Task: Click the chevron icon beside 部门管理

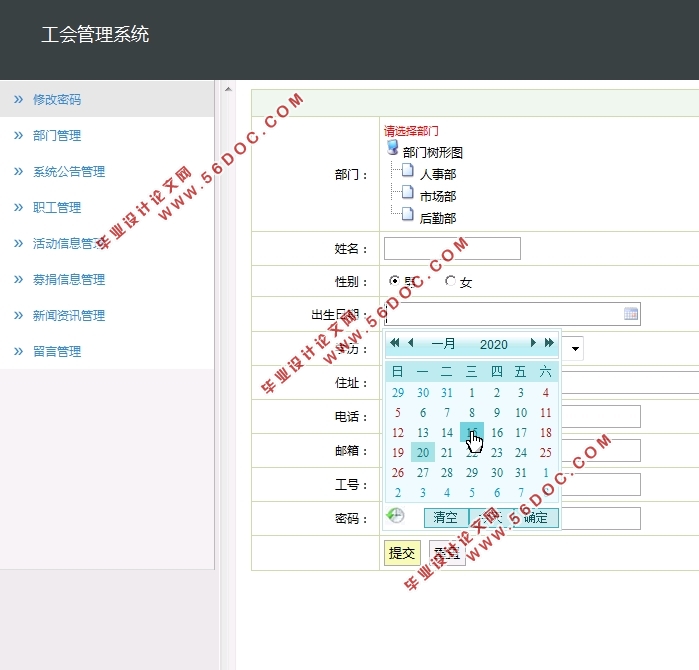Action: click(x=18, y=135)
